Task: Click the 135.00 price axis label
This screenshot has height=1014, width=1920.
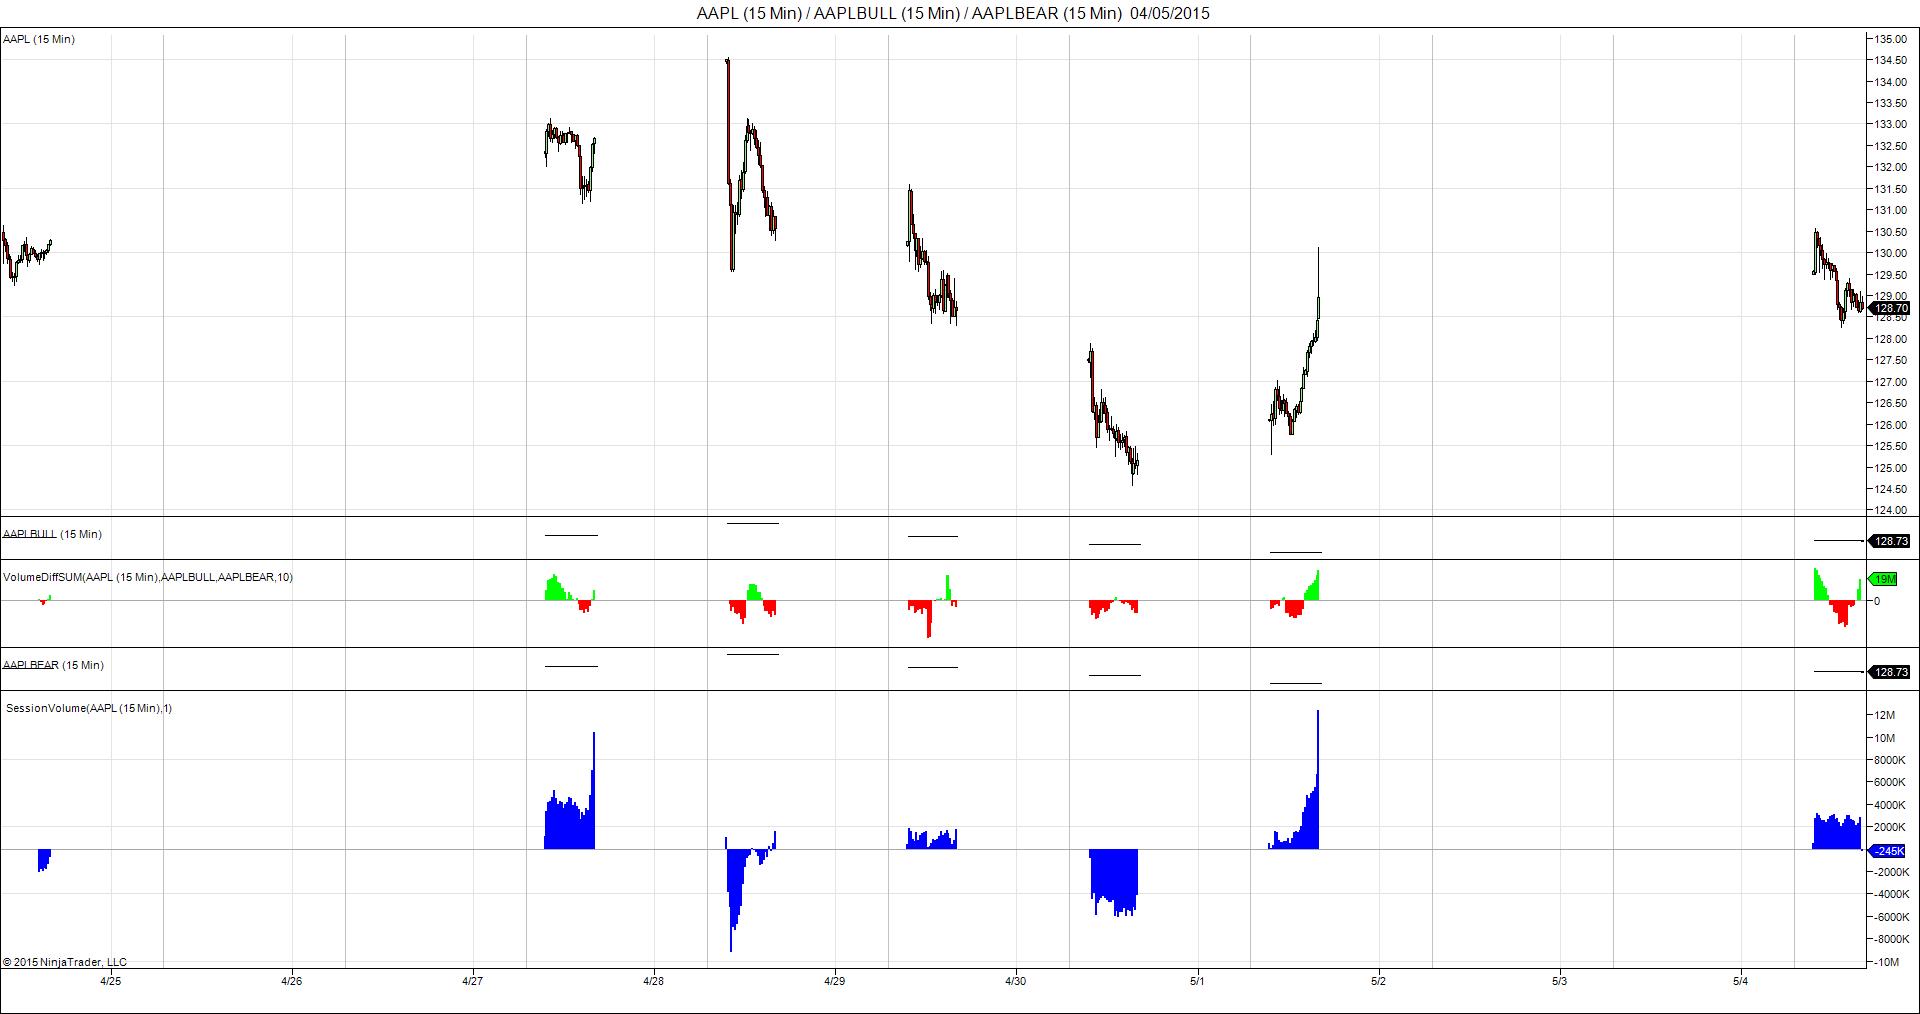Action: click(x=1890, y=39)
